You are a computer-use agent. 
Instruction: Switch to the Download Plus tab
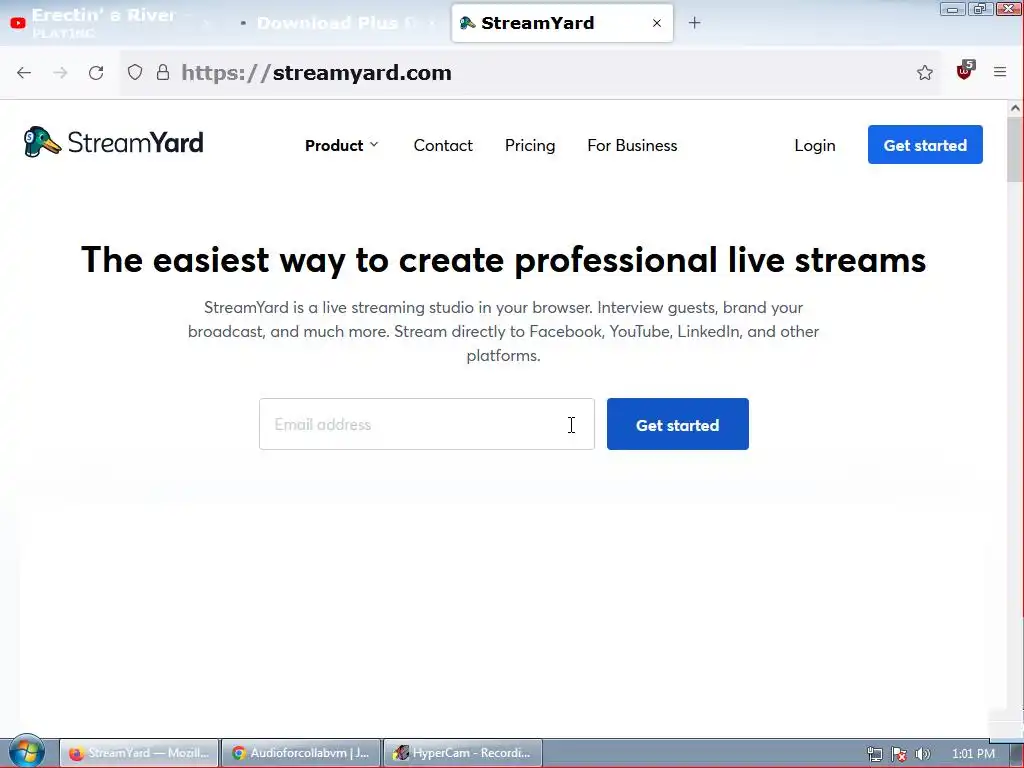tap(336, 23)
